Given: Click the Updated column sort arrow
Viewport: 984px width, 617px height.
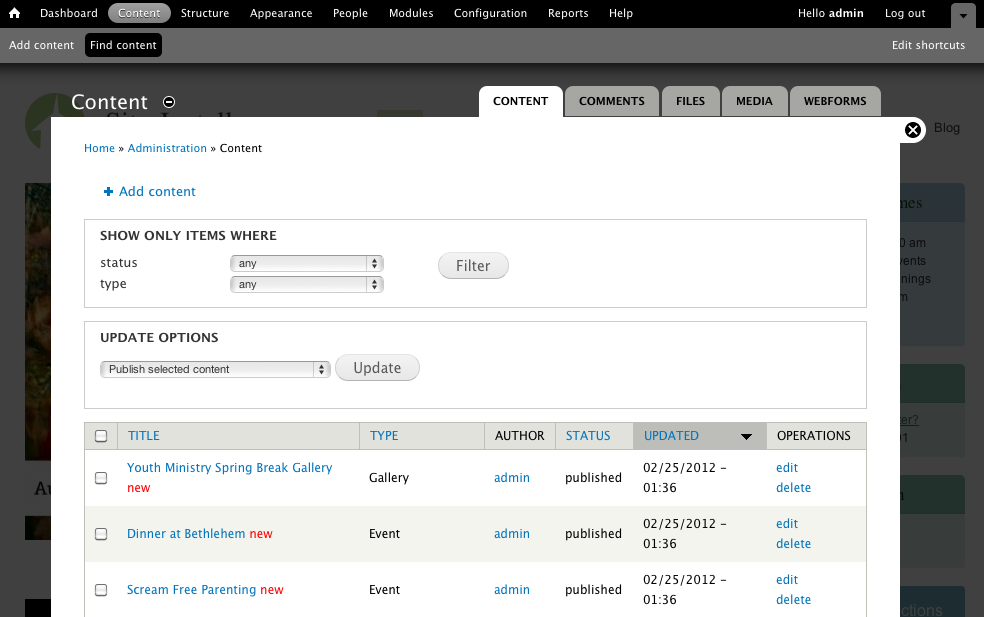Looking at the screenshot, I should click(x=746, y=436).
